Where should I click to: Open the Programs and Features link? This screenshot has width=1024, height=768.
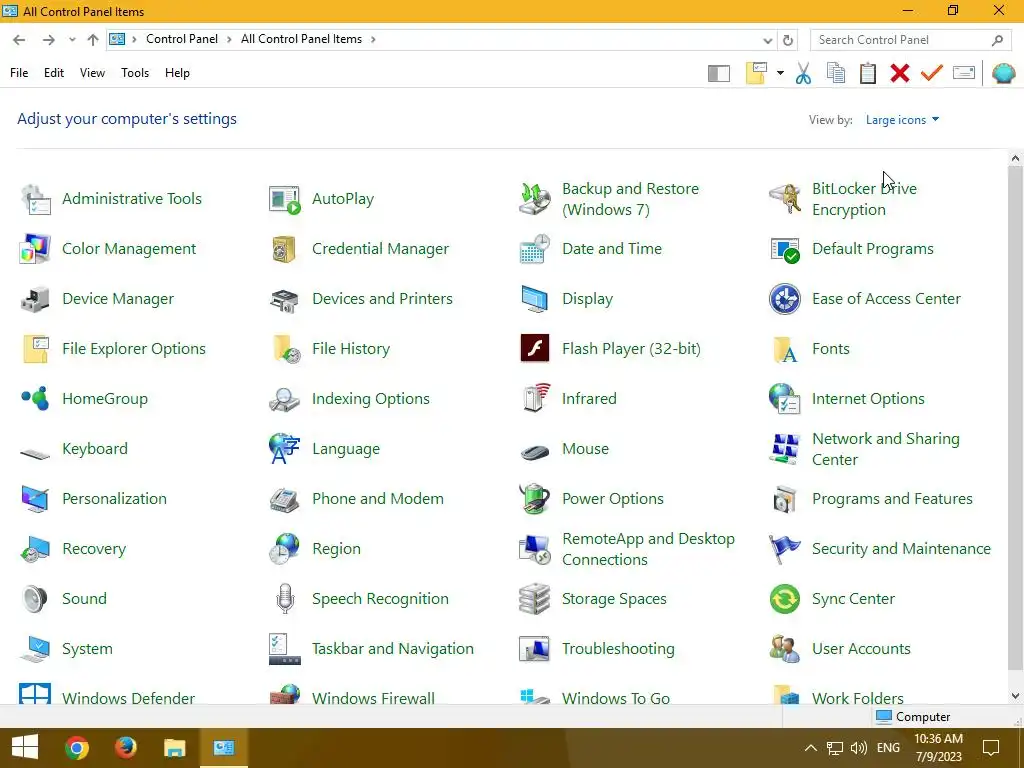click(x=892, y=499)
